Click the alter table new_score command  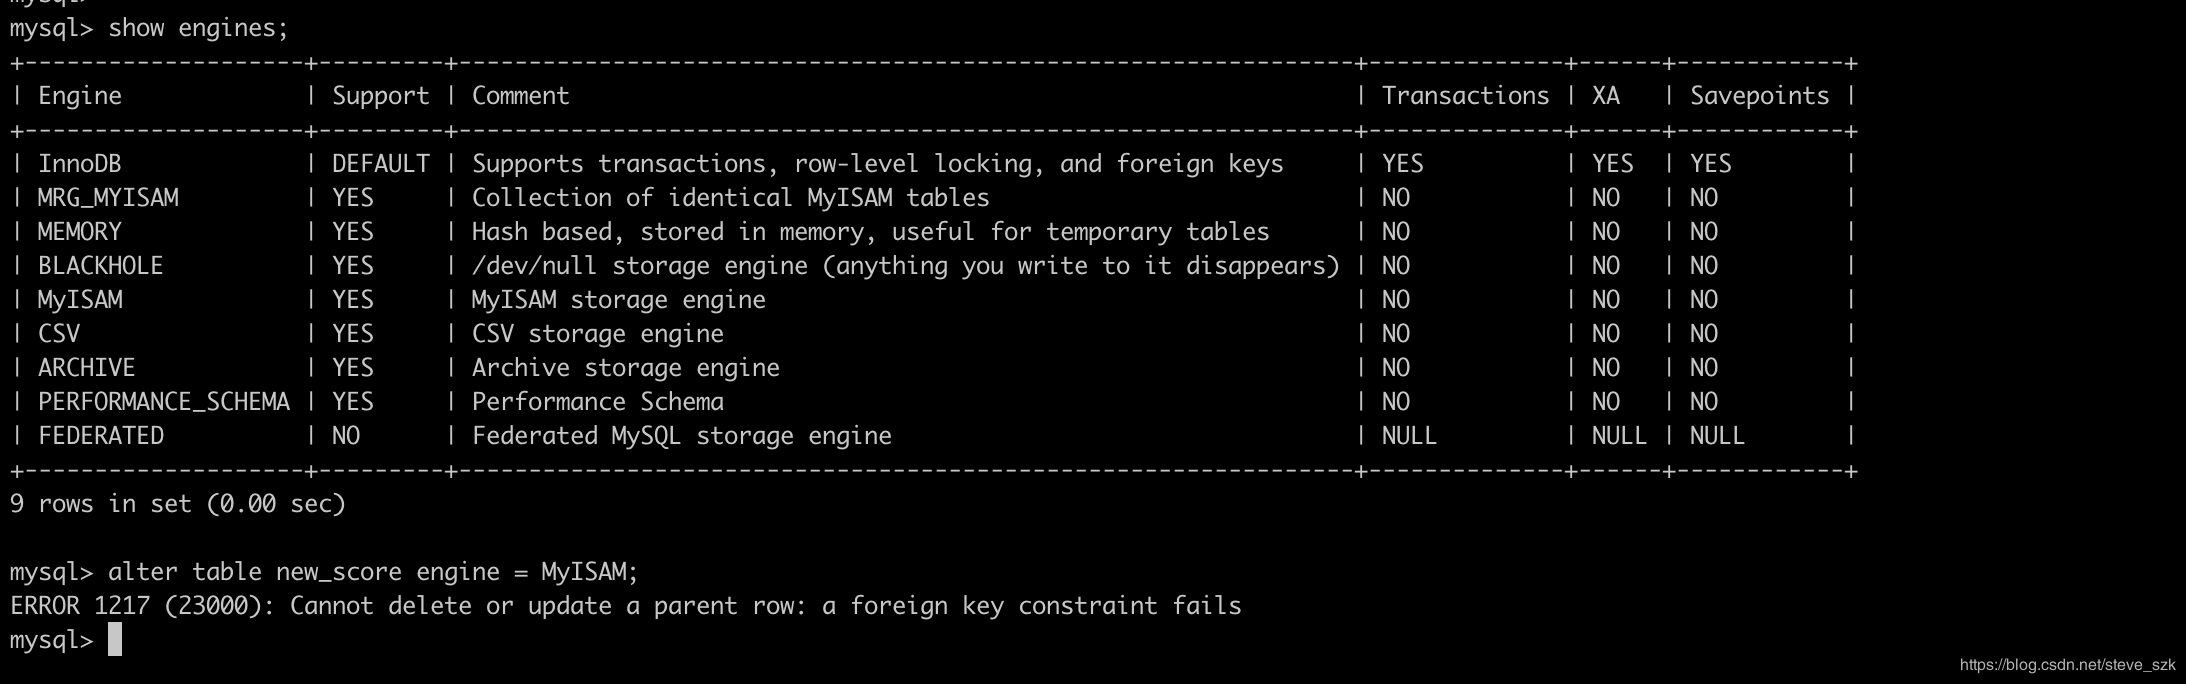pos(373,572)
